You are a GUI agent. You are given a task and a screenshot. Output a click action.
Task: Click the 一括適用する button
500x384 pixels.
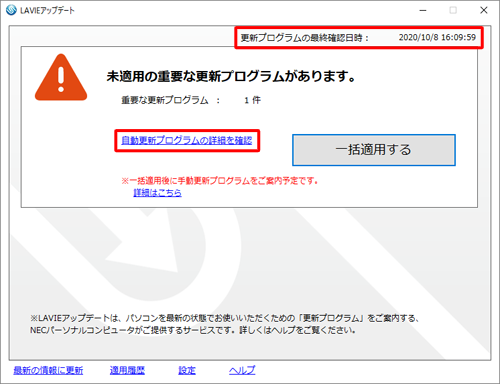click(x=374, y=150)
